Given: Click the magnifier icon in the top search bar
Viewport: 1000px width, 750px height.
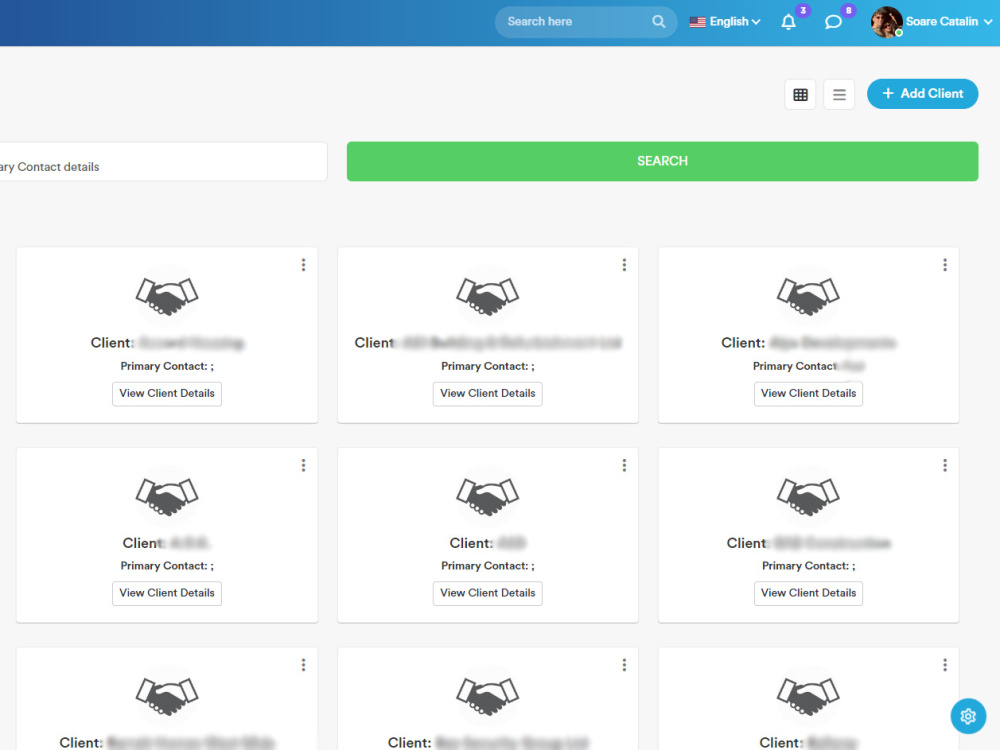Looking at the screenshot, I should tap(659, 22).
